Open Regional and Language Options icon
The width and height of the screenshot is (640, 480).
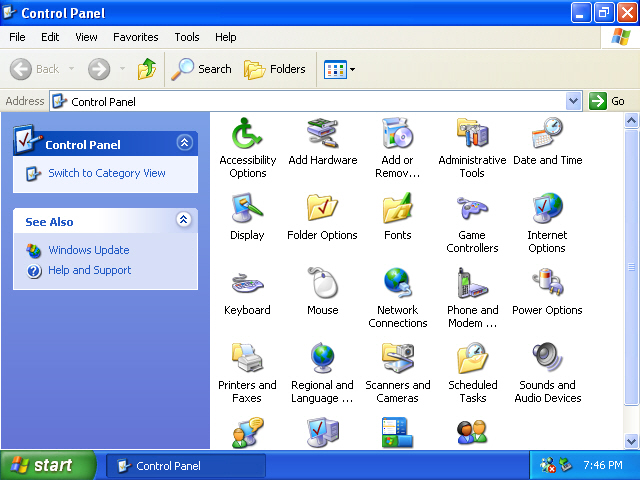pos(322,358)
